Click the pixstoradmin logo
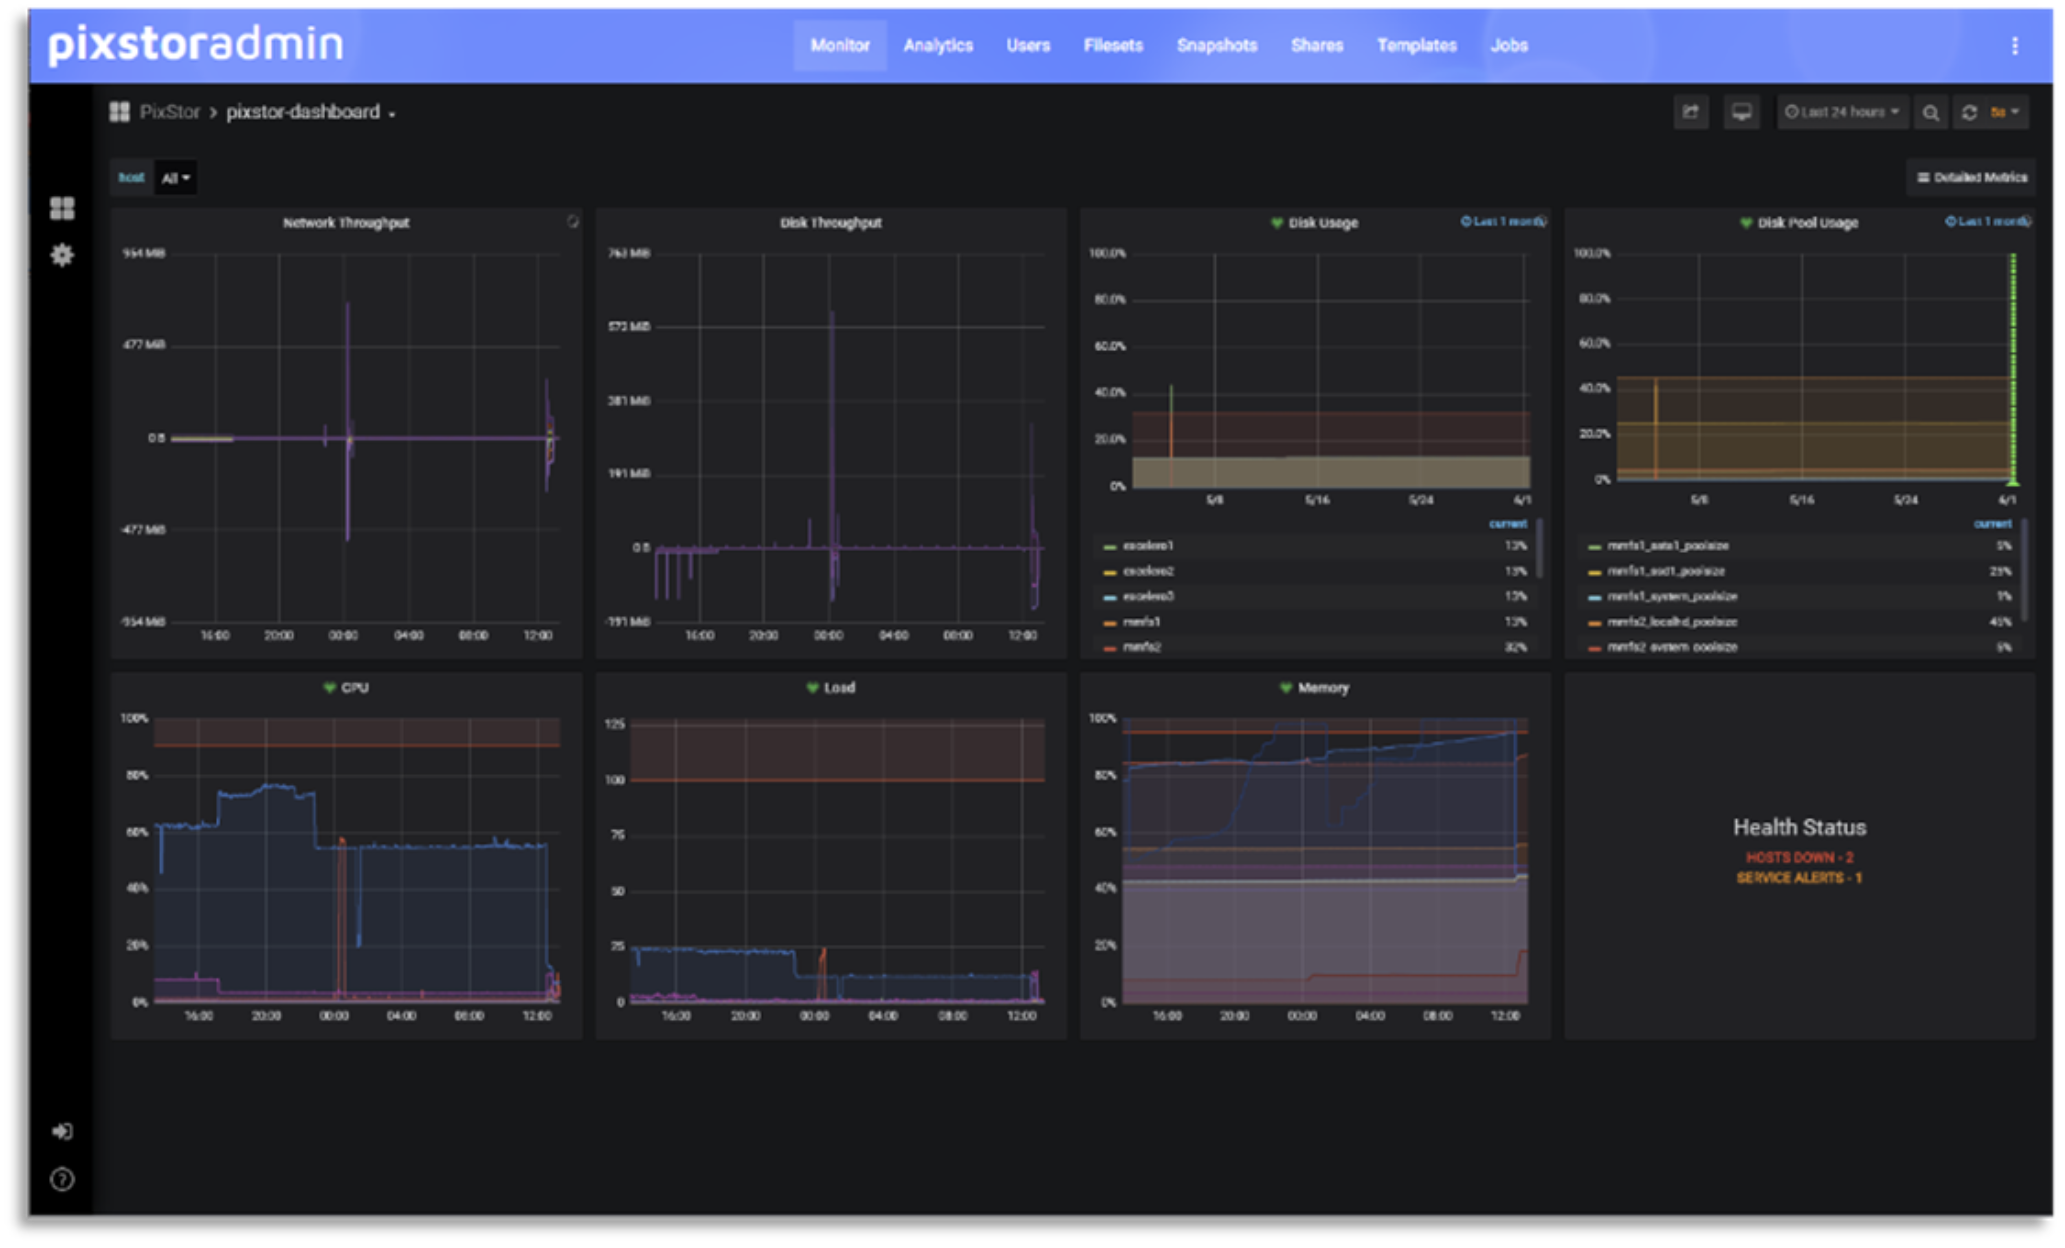 [196, 44]
